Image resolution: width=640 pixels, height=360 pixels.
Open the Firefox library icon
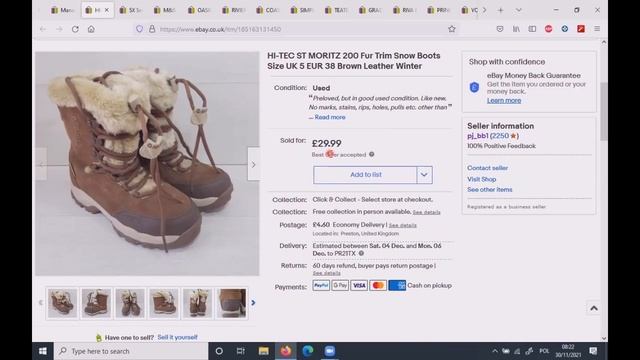[x=516, y=29]
